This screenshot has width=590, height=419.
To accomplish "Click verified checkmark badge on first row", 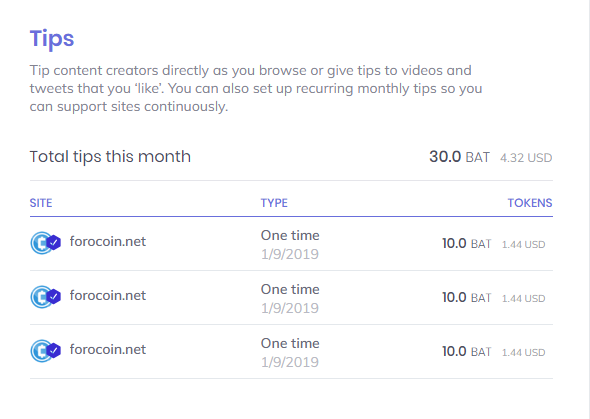I will point(54,243).
